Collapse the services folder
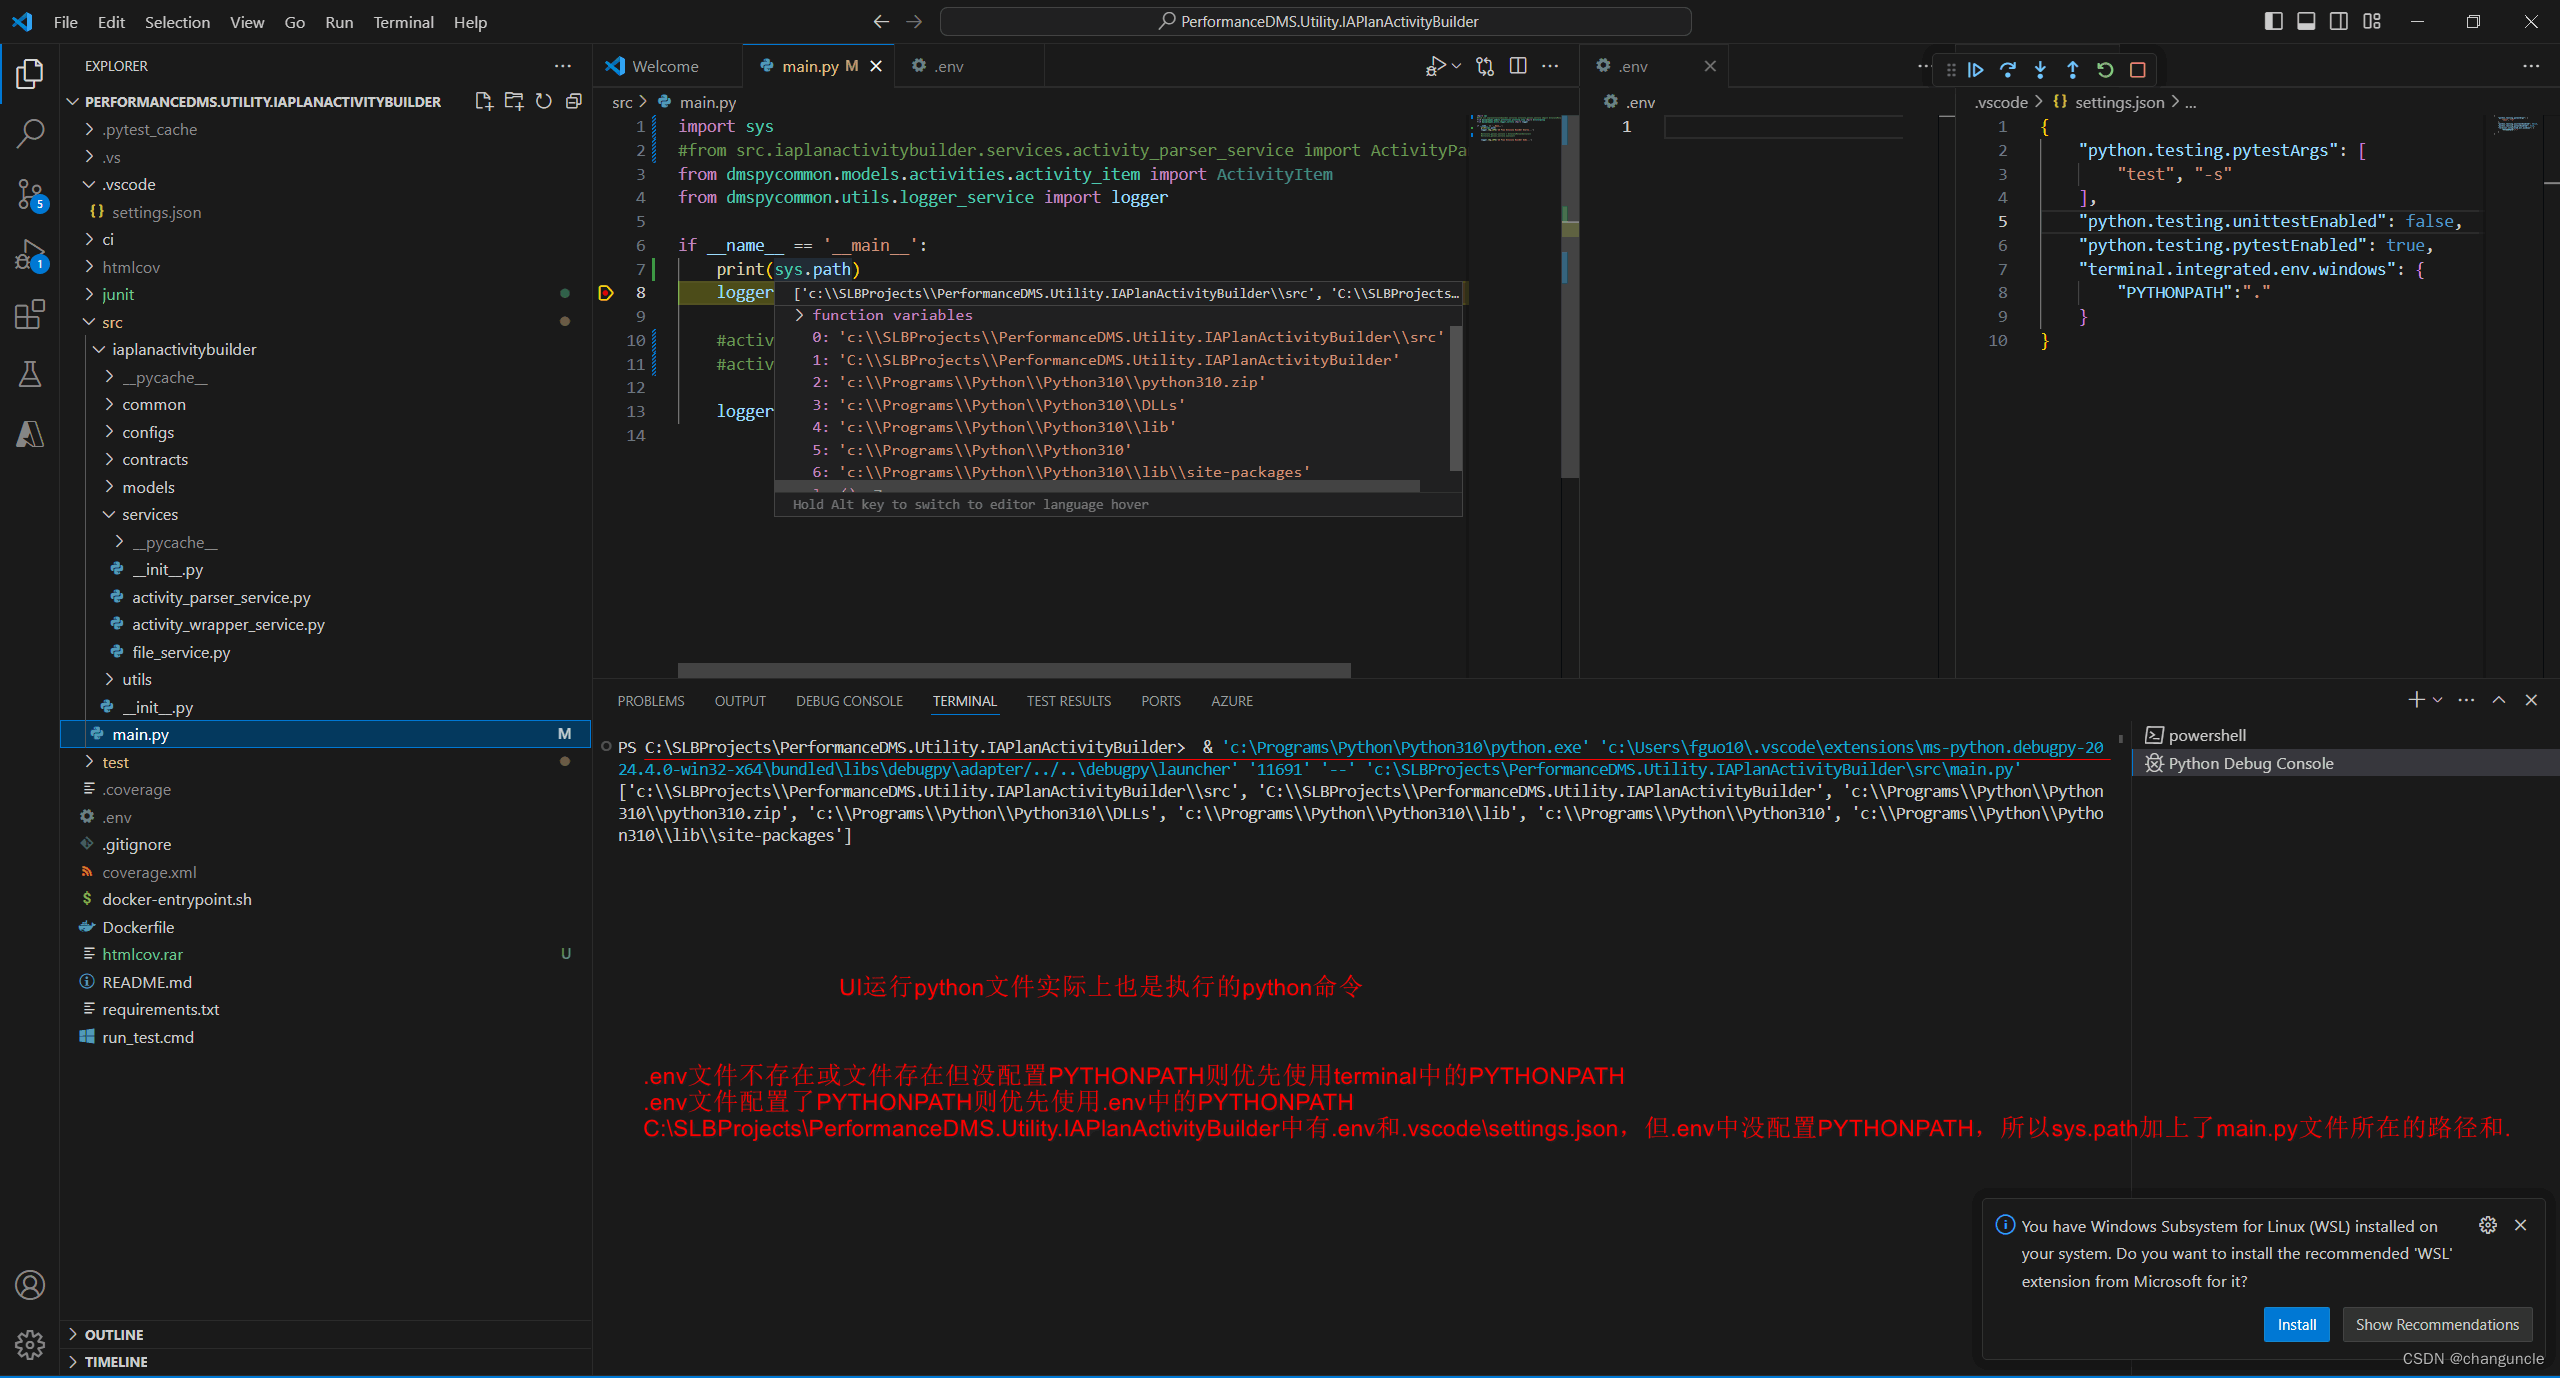Viewport: 2560px width, 1378px height. pyautogui.click(x=150, y=514)
